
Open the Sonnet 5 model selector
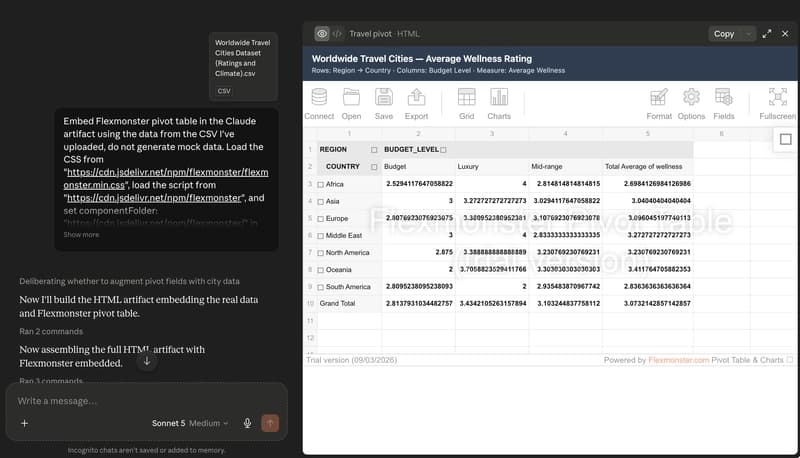(190, 423)
